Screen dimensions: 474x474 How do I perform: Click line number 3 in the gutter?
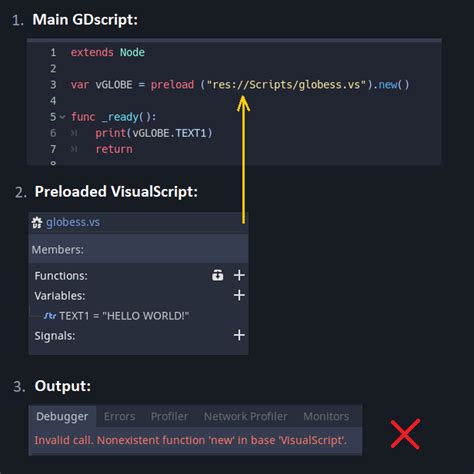53,85
